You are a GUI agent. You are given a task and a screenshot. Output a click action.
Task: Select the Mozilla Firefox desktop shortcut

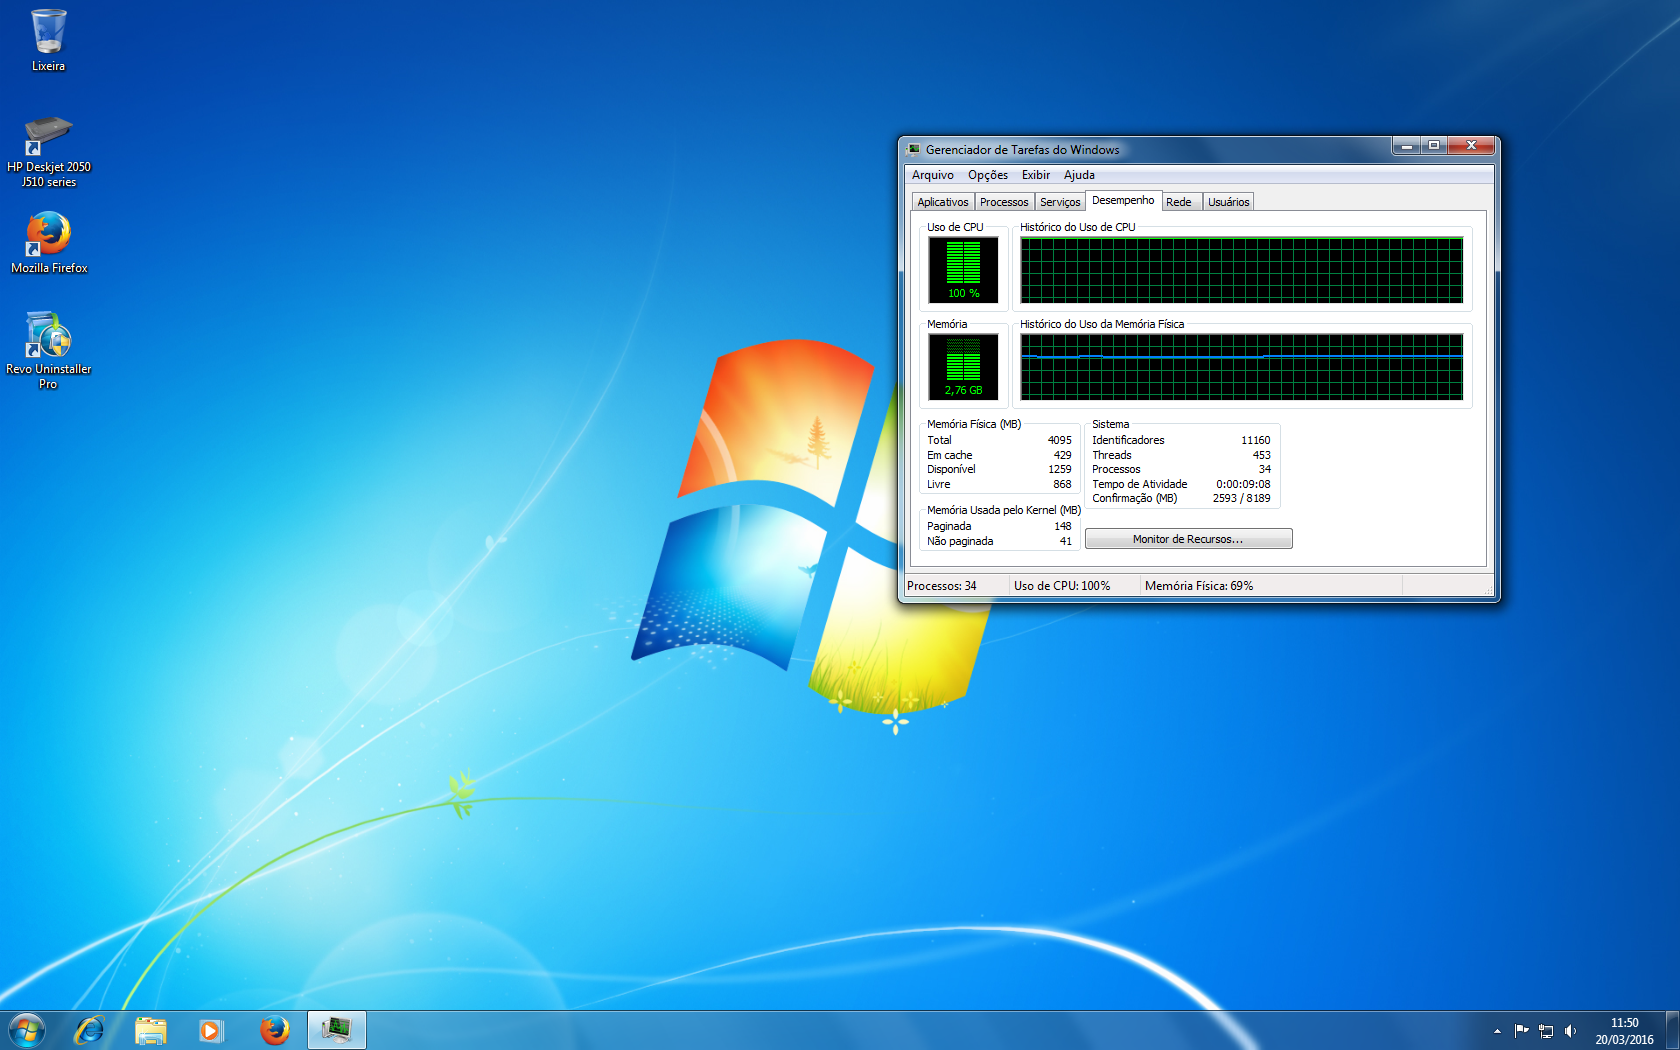click(x=48, y=243)
